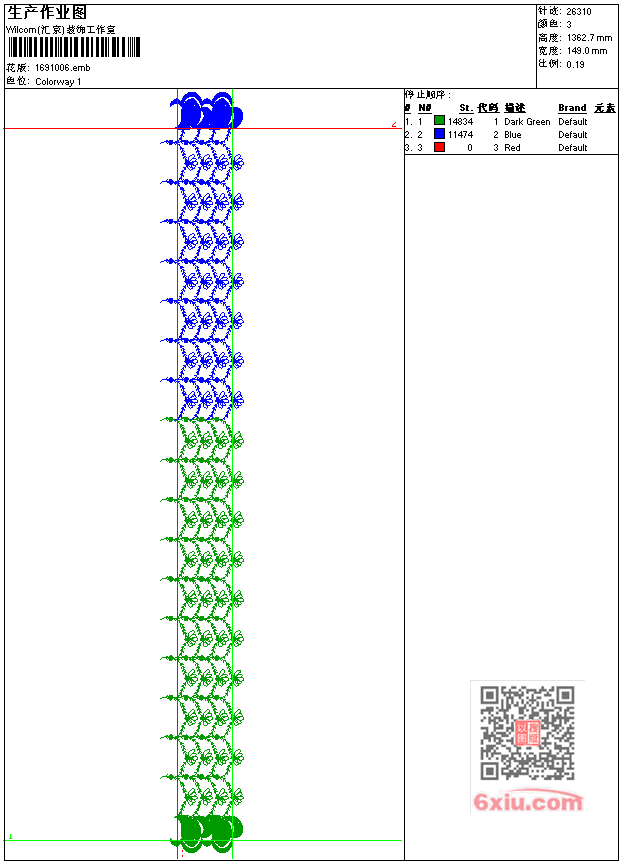Click the green lower section of embroidery design
Screen dimensions: 620x861
point(204,634)
